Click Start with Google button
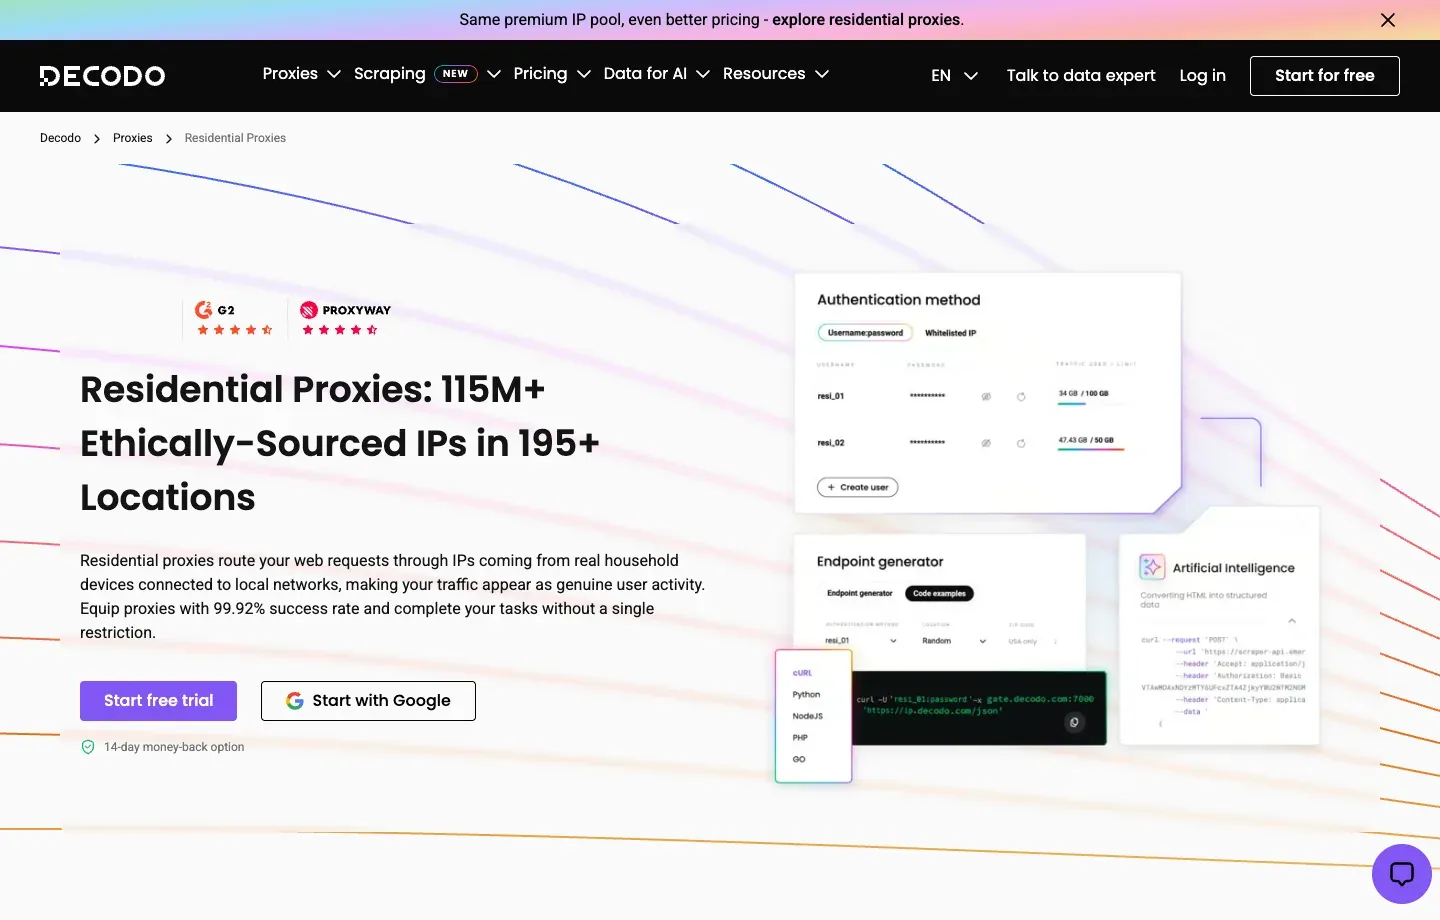 tap(368, 701)
